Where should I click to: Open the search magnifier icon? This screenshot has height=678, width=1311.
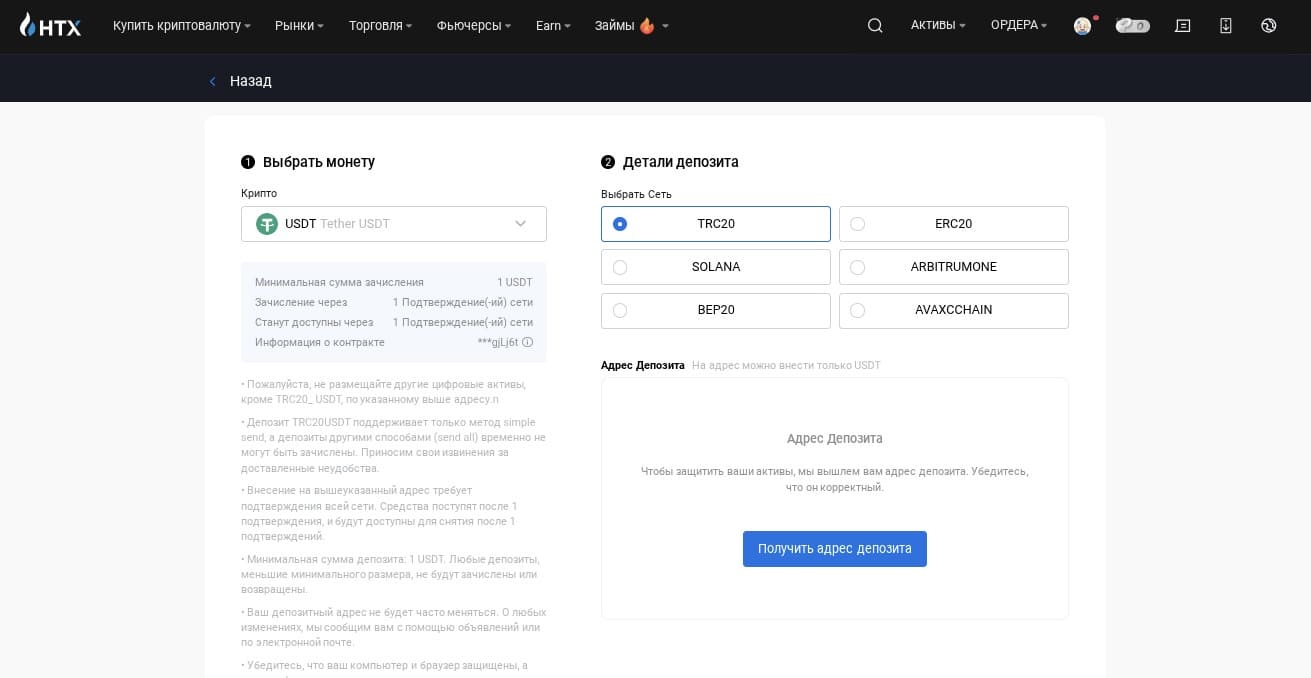(875, 26)
